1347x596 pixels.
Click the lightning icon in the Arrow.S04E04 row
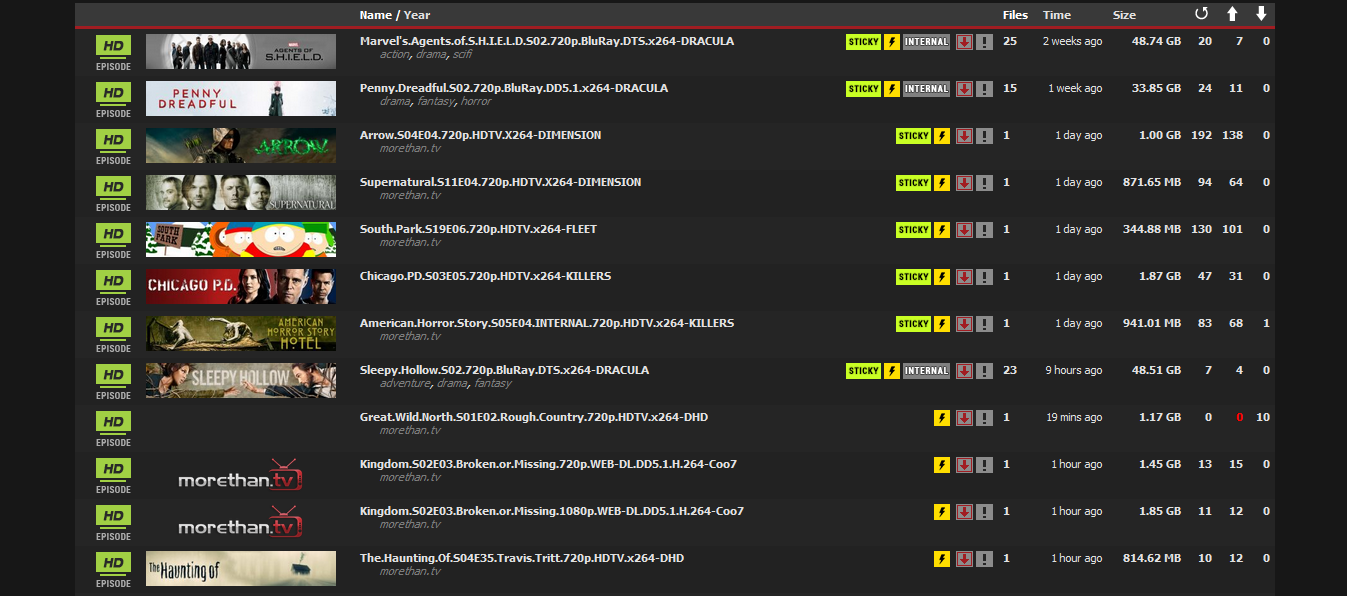[x=942, y=136]
